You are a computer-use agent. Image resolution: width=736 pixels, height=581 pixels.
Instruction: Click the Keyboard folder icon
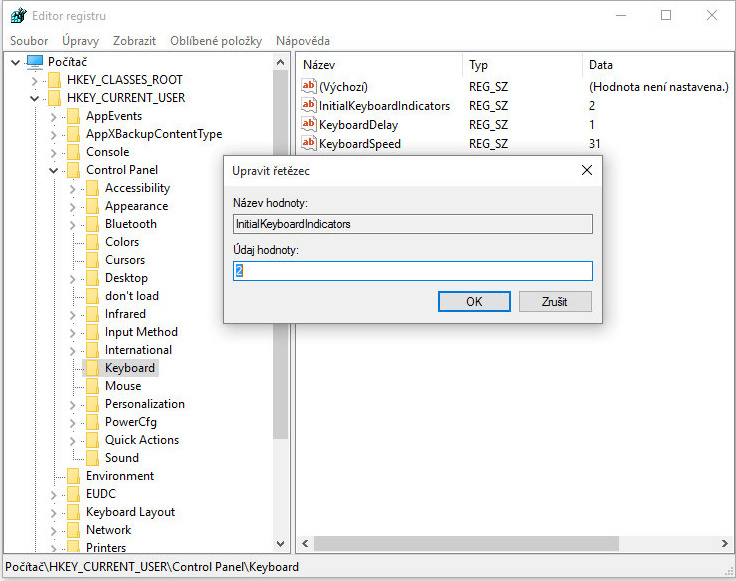(x=92, y=368)
